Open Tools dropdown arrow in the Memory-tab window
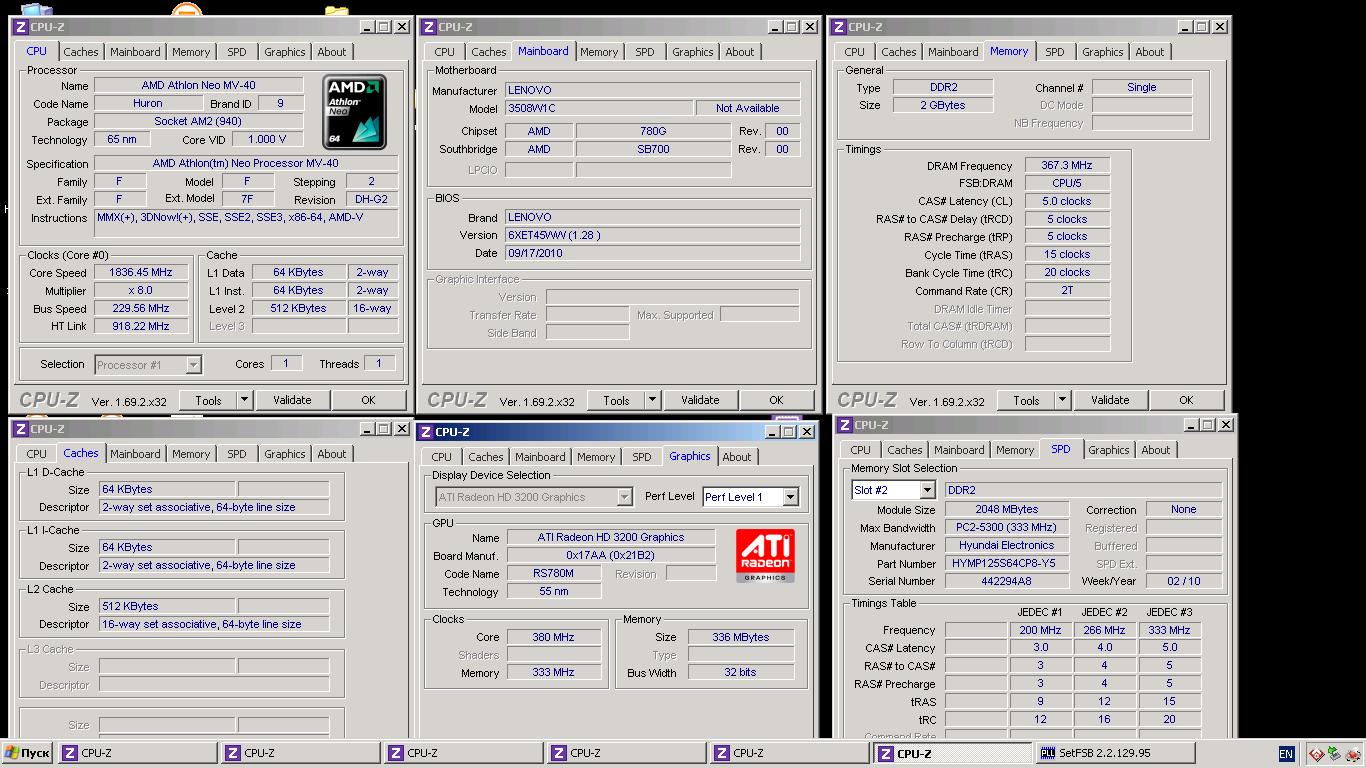This screenshot has height=768, width=1366. [x=1062, y=400]
